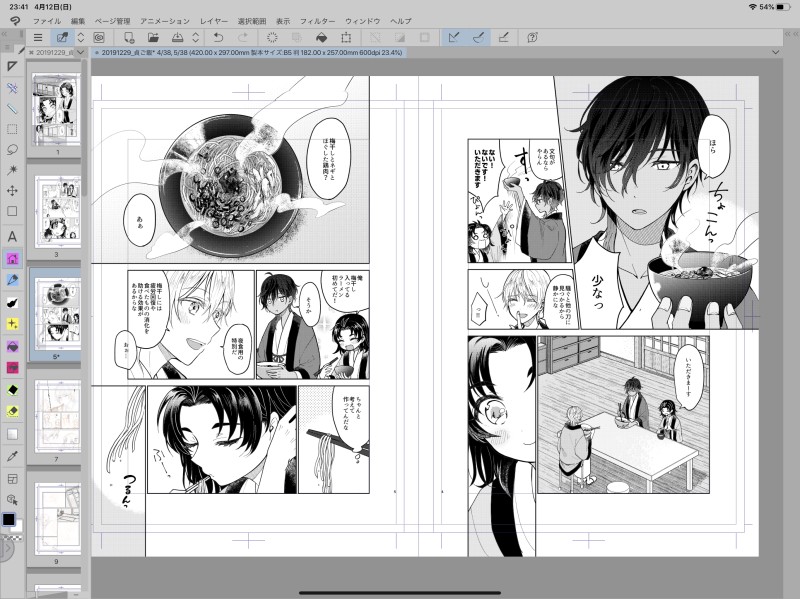800x599 pixels.
Task: Open page 1 thumbnail
Action: pyautogui.click(x=57, y=108)
